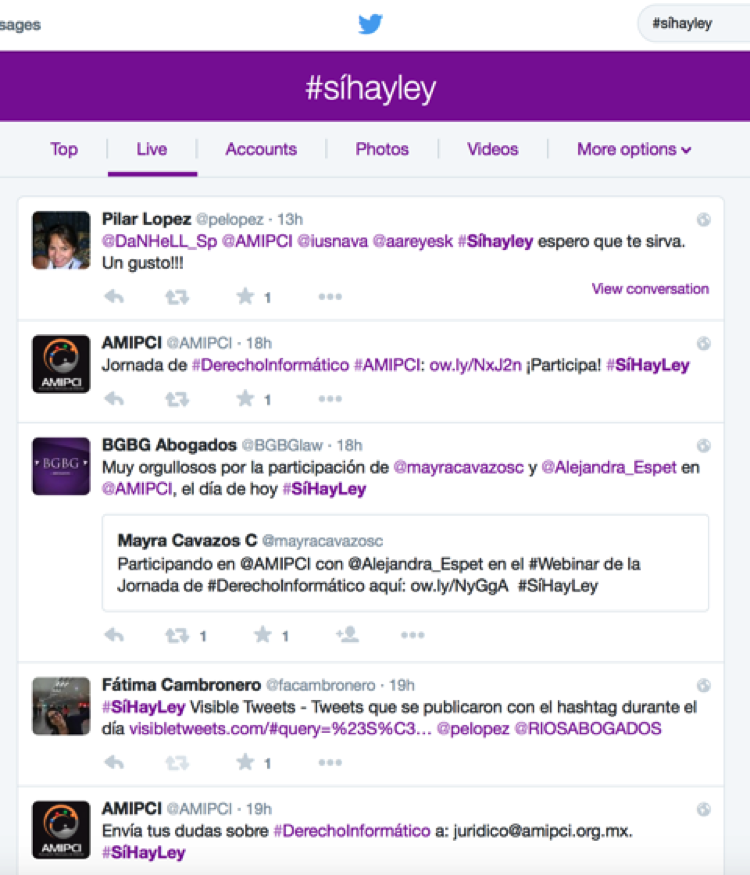750x875 pixels.
Task: Click globe icon on BGBG Abogados' tweet
Action: [704, 445]
